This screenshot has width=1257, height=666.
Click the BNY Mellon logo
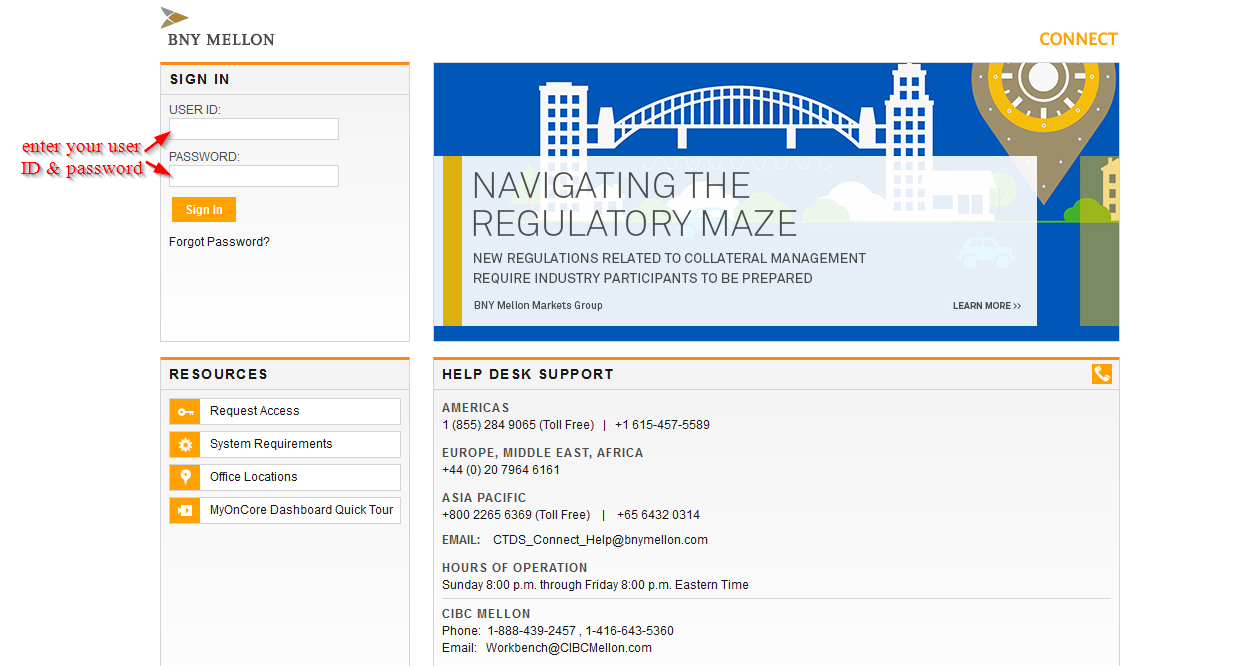(217, 27)
